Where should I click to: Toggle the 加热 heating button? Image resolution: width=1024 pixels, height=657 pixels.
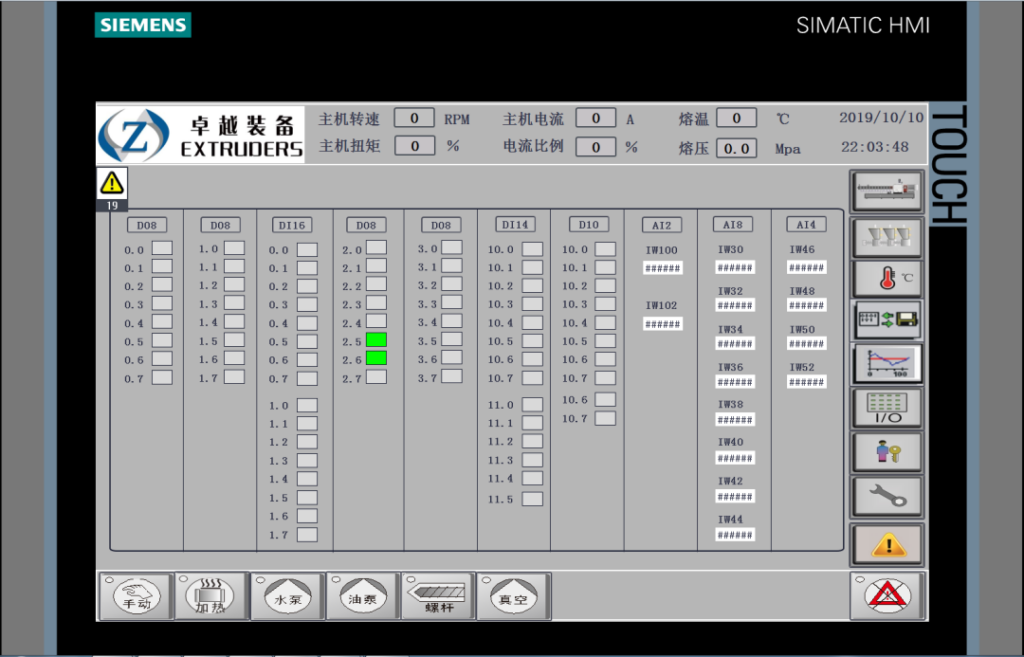tap(210, 597)
